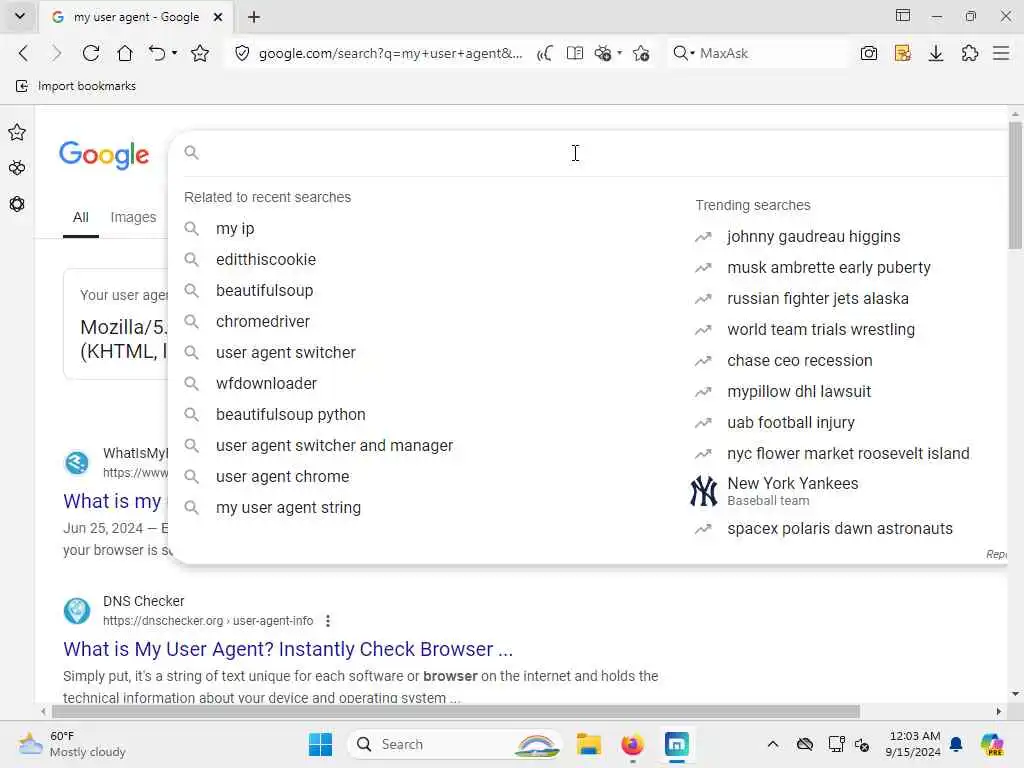The height and width of the screenshot is (768, 1024).
Task: Open the browser home page icon
Action: 124,53
